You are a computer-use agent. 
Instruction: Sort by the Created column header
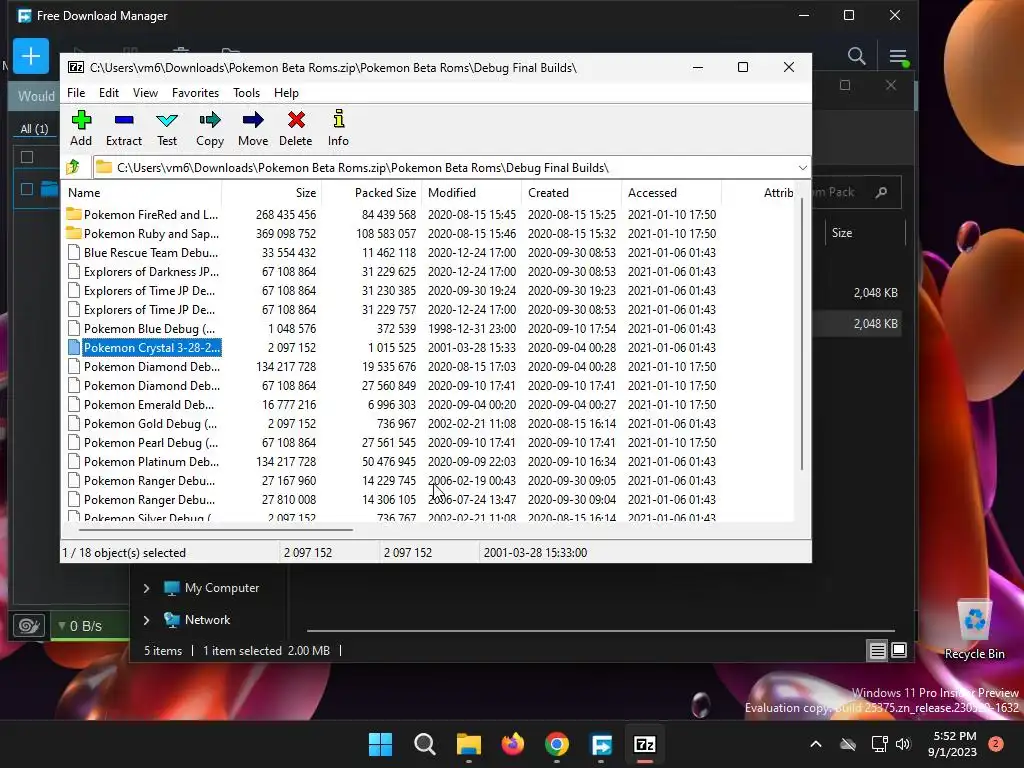point(571,193)
